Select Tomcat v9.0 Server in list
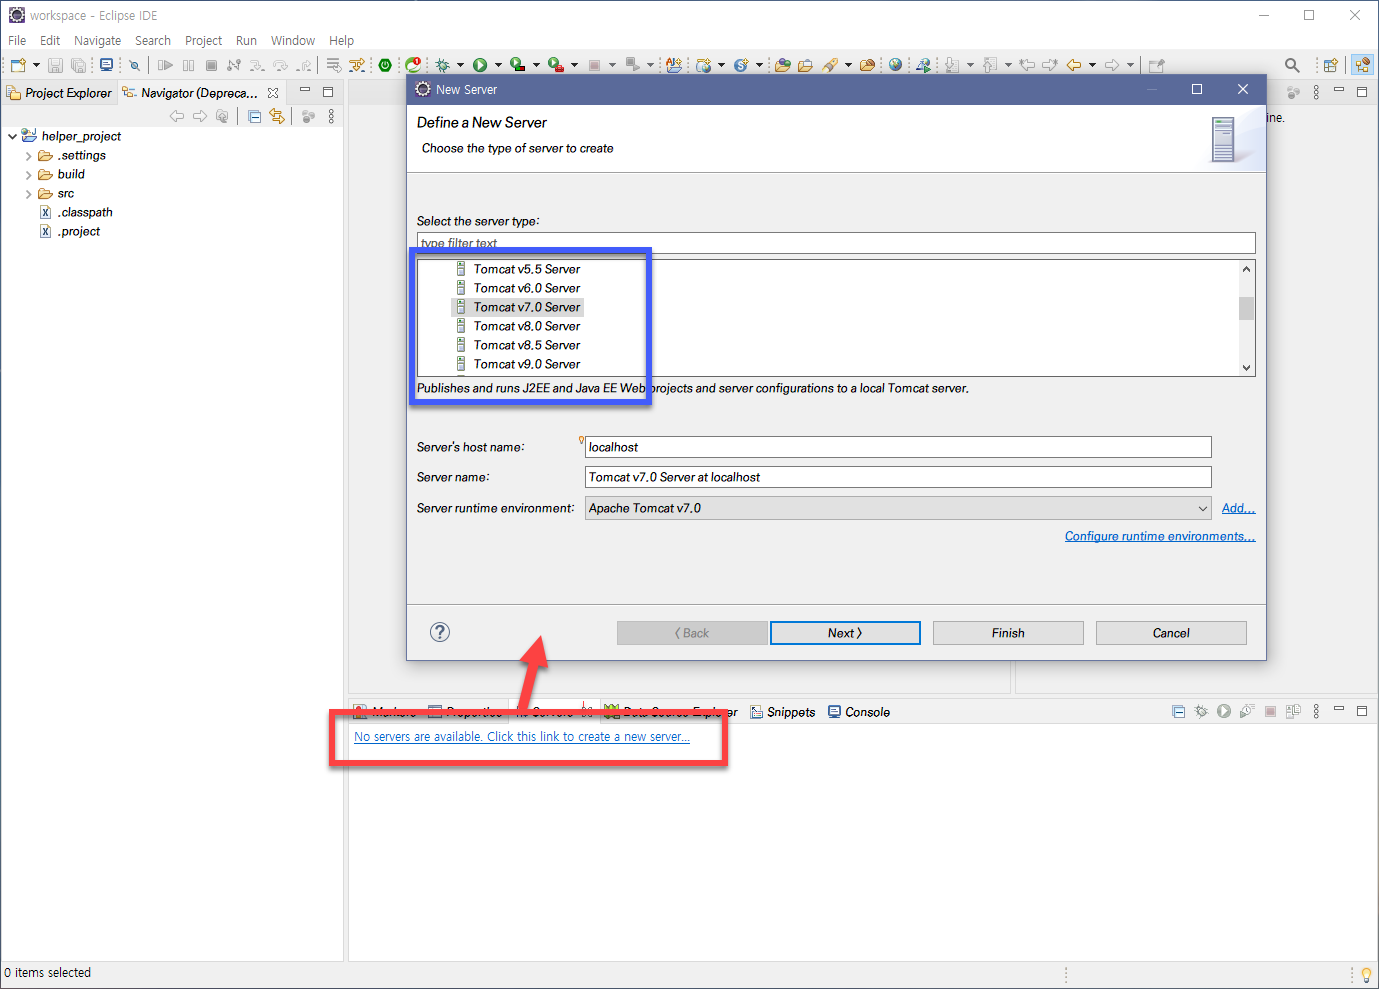 (526, 364)
